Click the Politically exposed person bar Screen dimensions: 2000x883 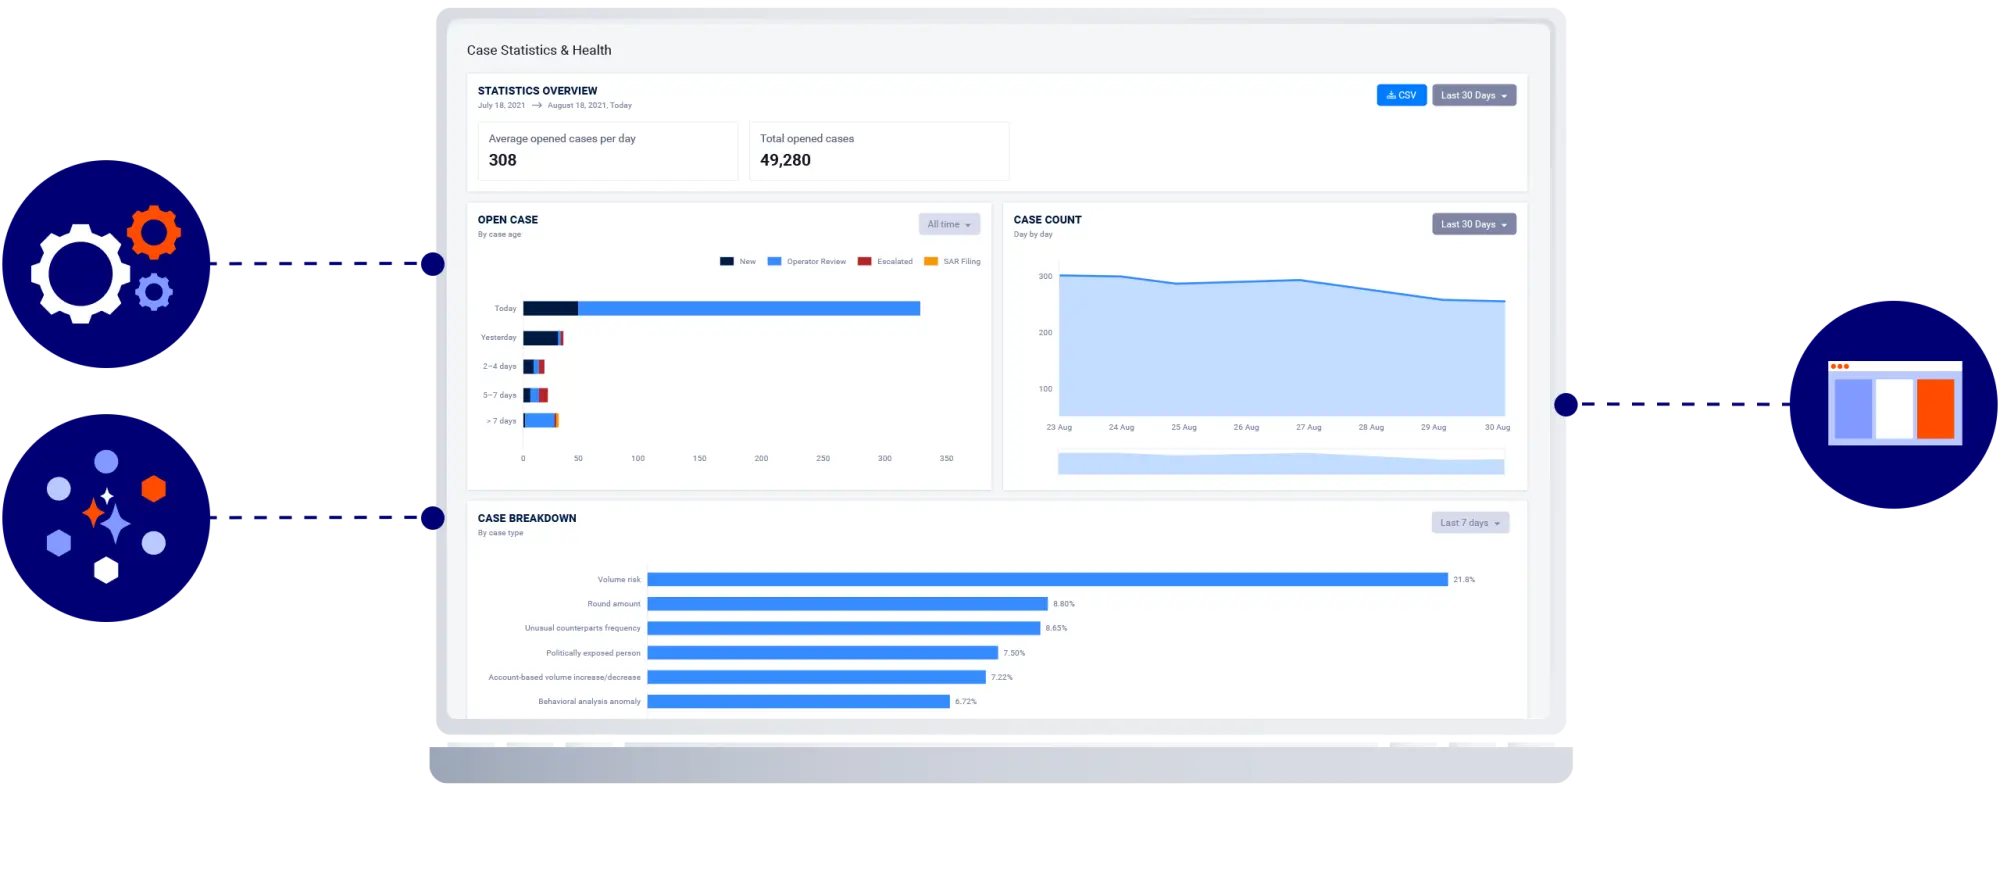tap(822, 653)
